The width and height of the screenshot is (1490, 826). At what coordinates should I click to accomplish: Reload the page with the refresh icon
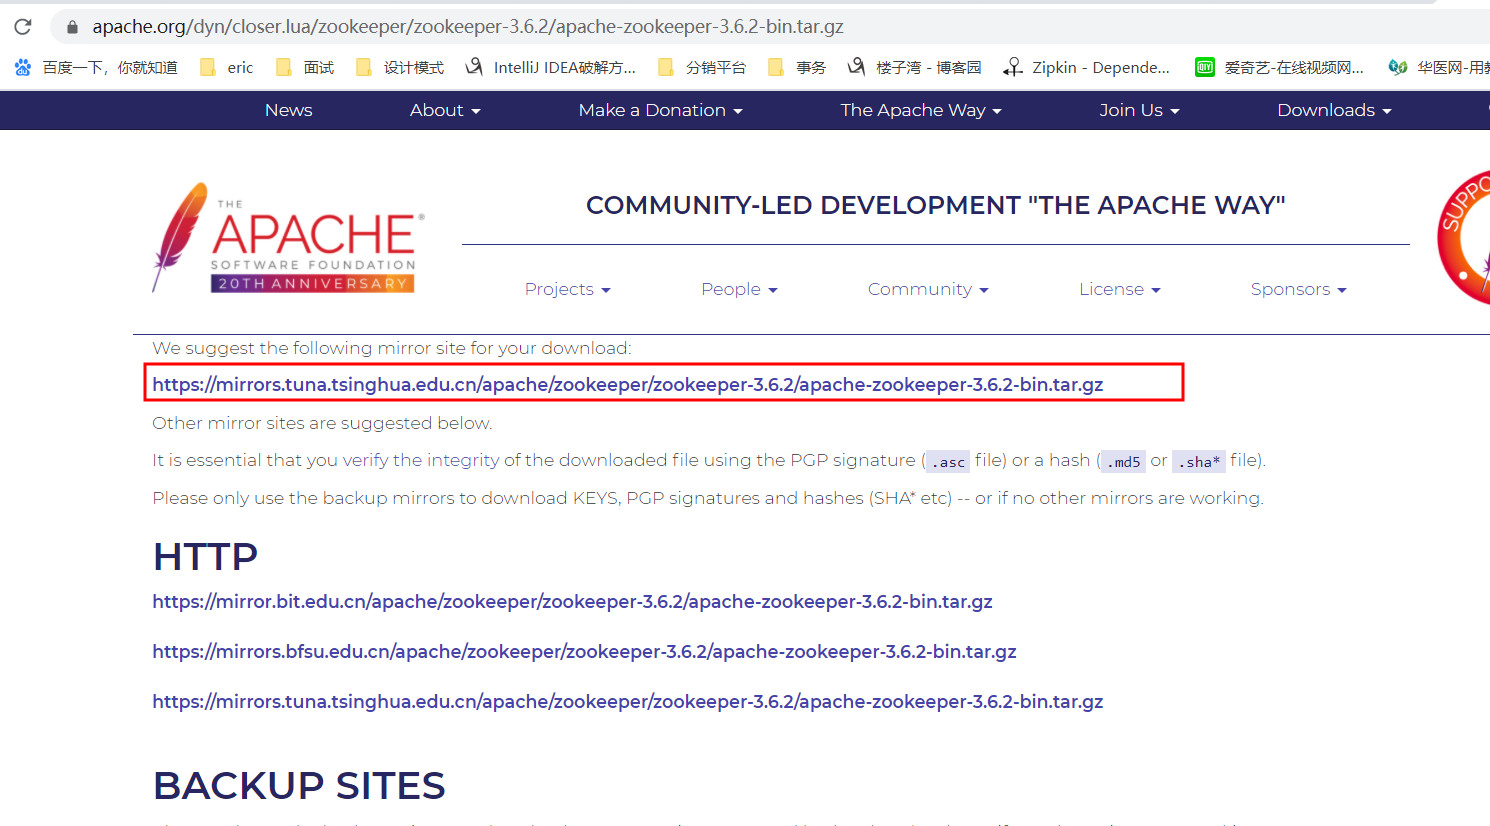click(22, 27)
